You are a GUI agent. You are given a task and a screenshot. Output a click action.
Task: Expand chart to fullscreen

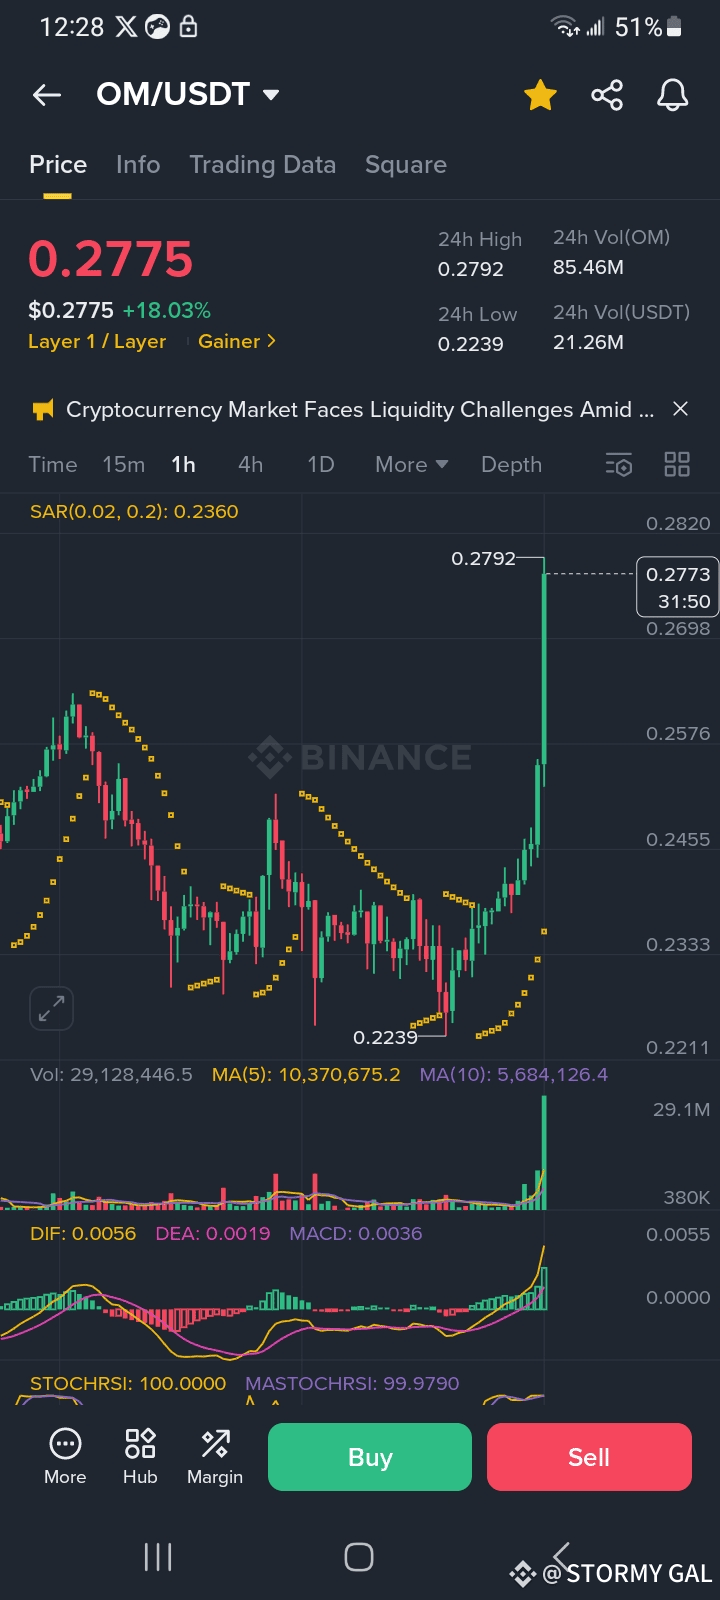[x=52, y=1008]
